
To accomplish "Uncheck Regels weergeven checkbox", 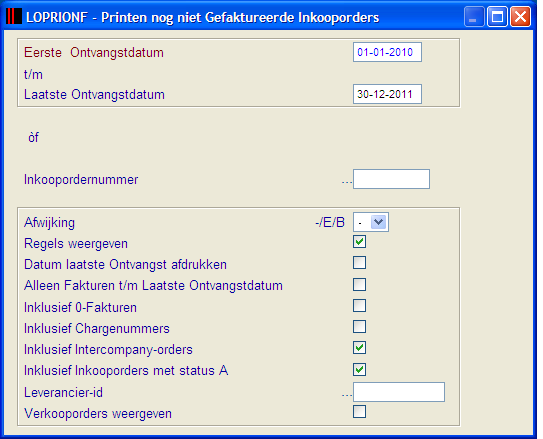I will coord(359,242).
